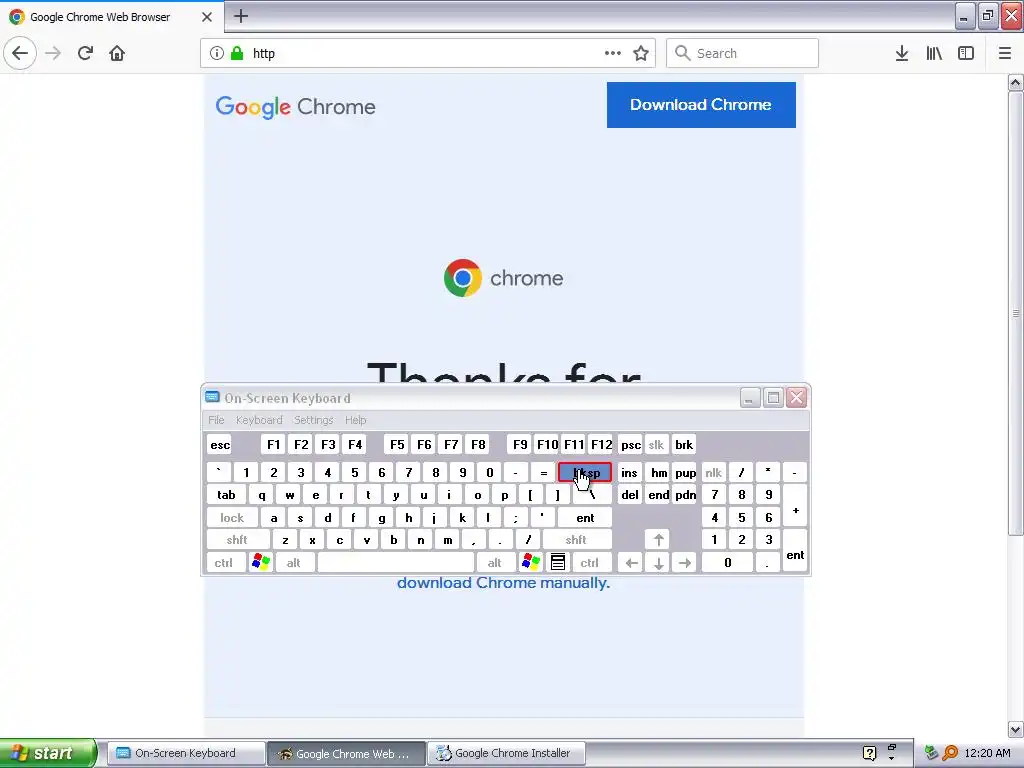The image size is (1024, 768).
Task: Toggle the sidebar view icon
Action: coord(966,53)
